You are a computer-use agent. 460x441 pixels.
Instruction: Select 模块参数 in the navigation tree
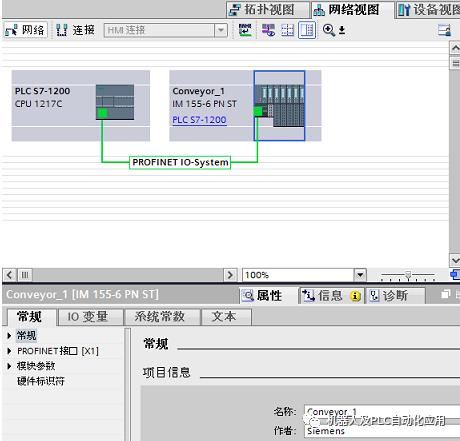point(36,366)
